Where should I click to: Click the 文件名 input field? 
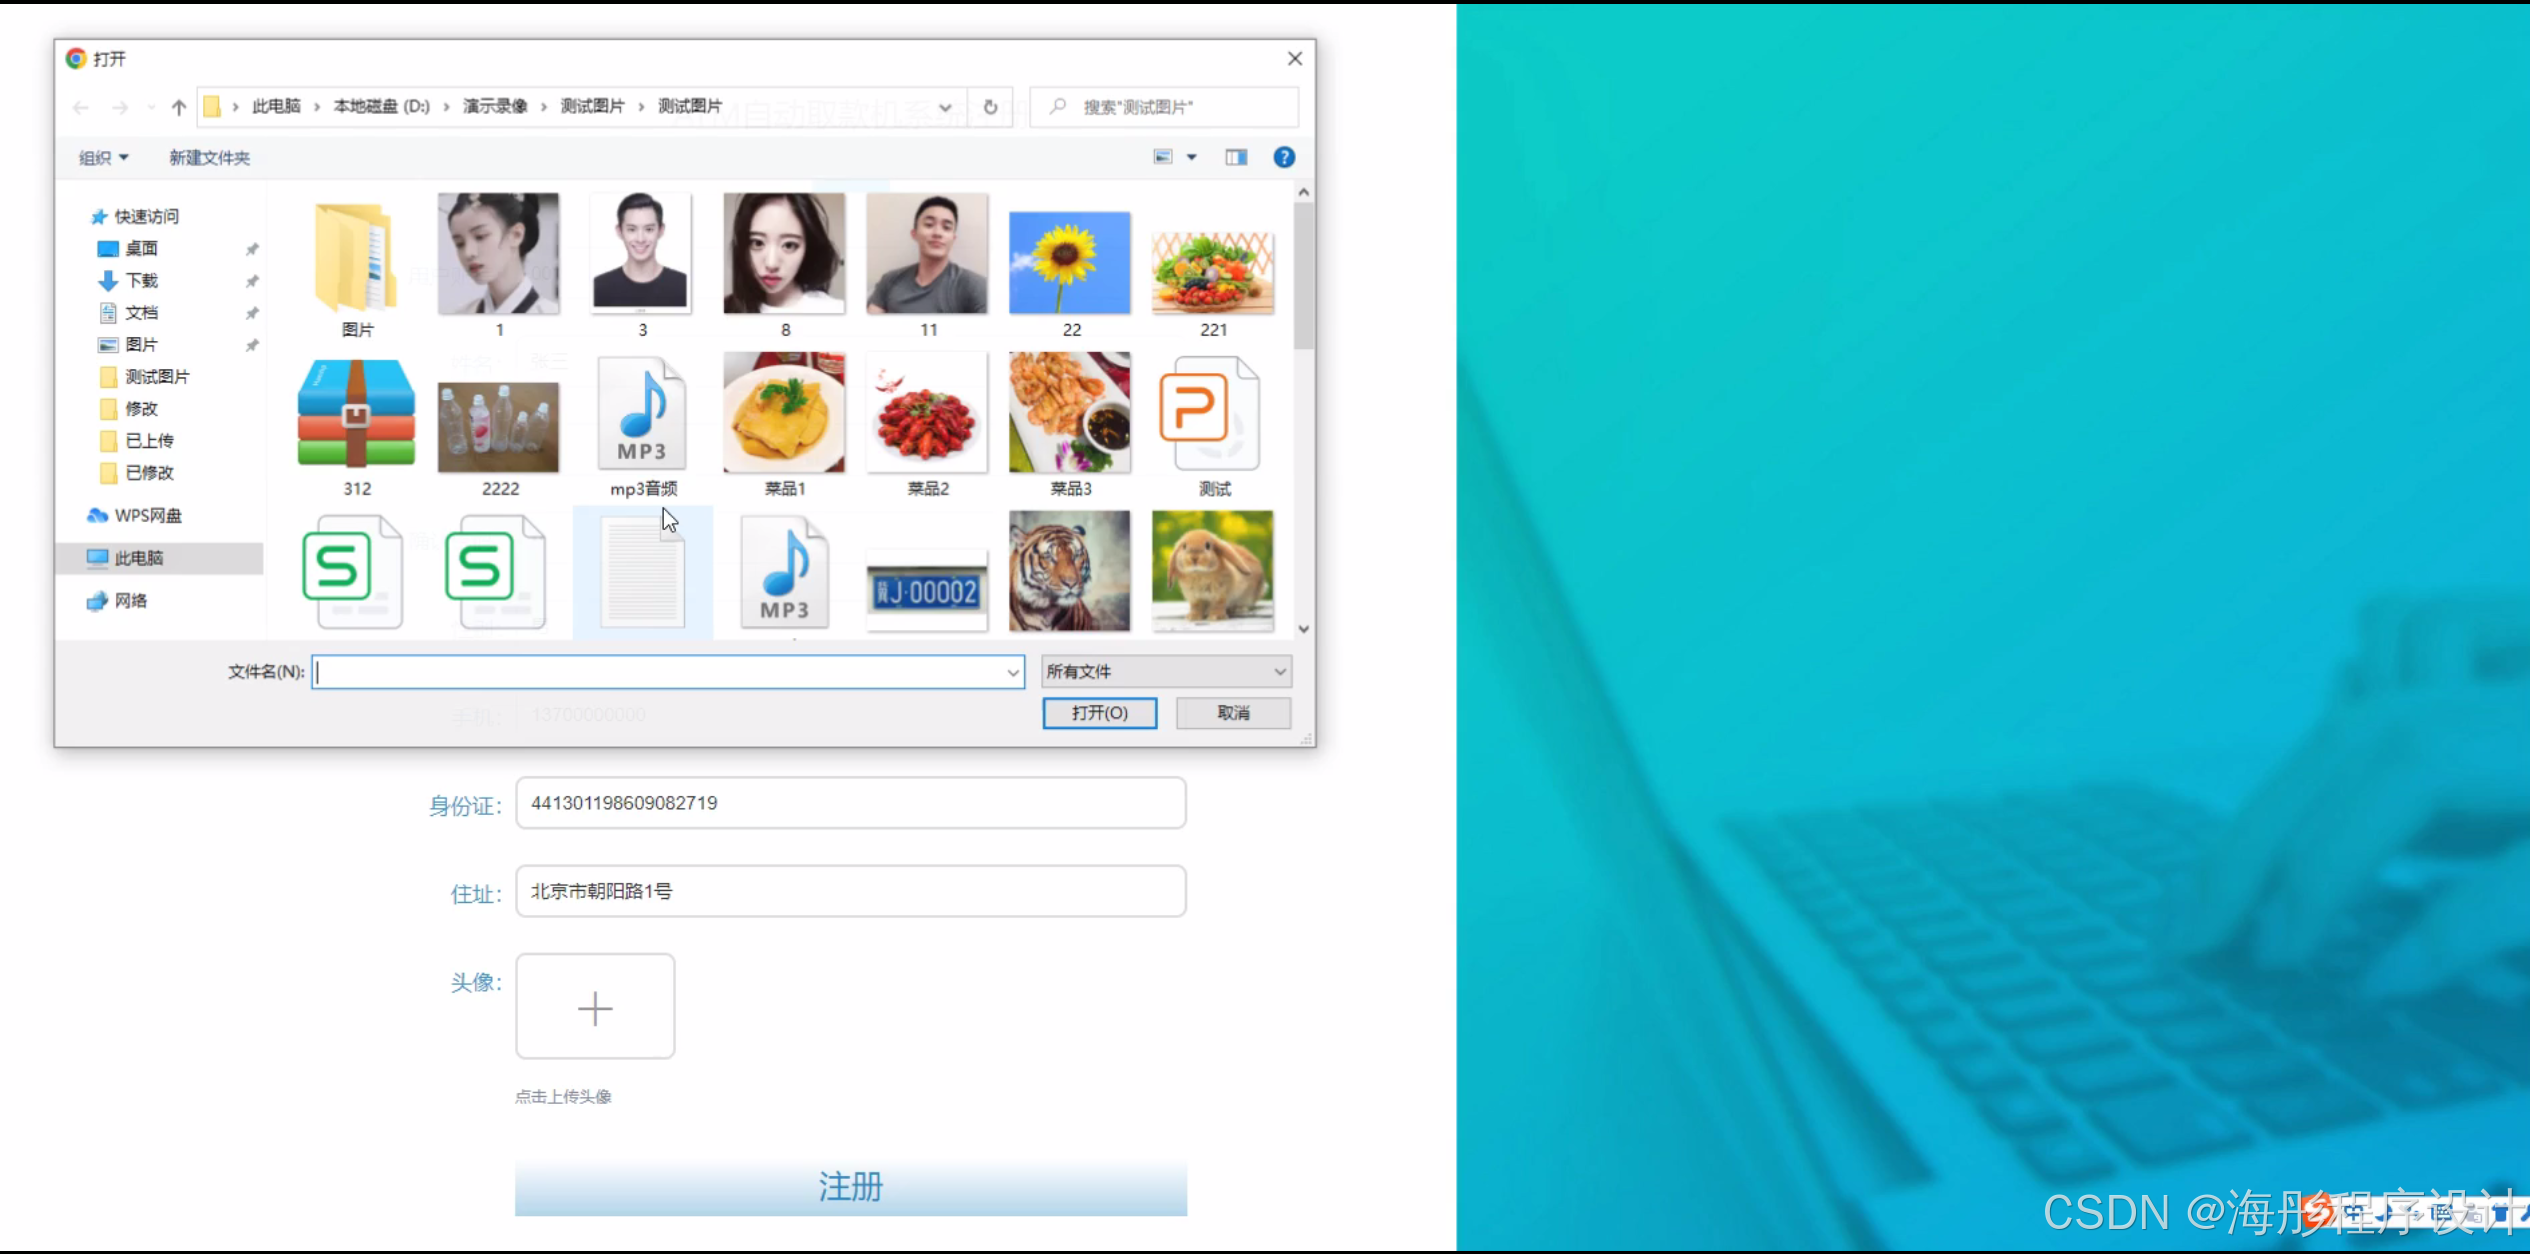660,672
